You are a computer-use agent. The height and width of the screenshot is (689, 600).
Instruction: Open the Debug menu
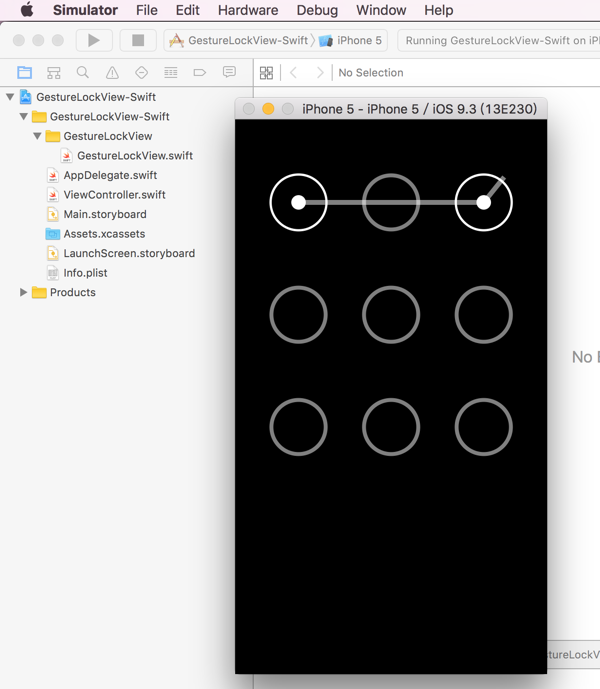[317, 10]
